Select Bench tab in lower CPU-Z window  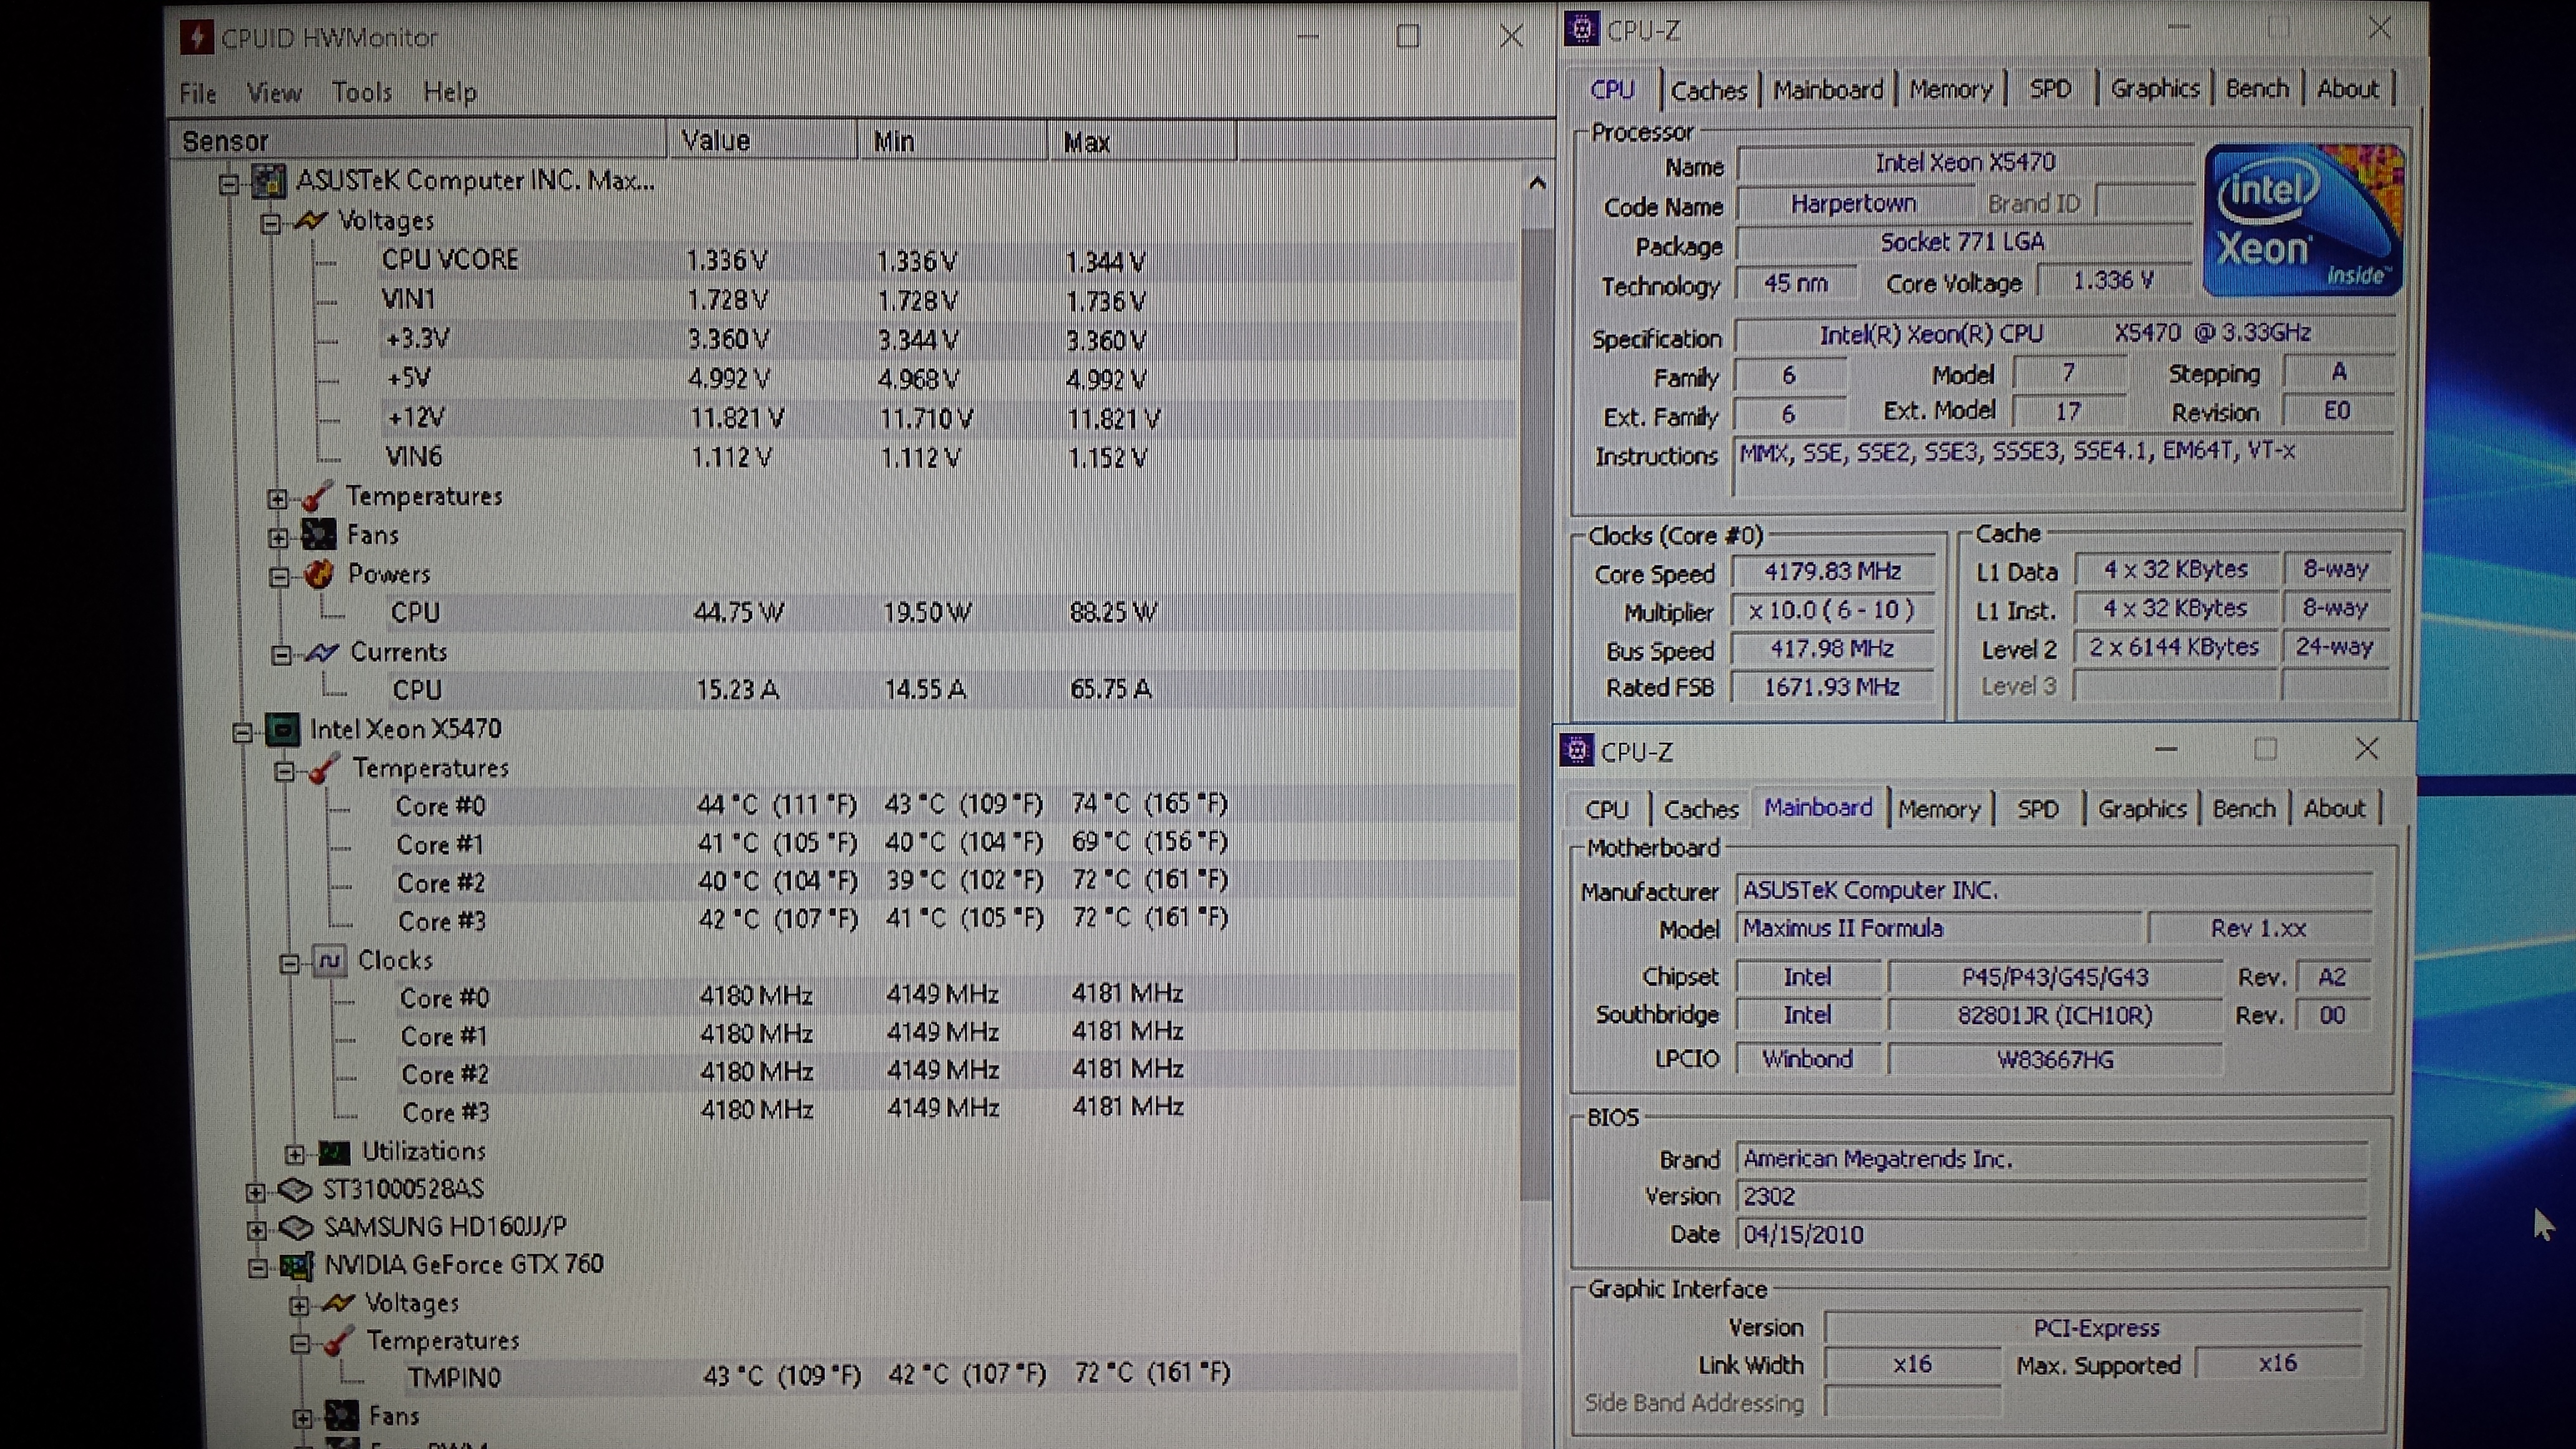pos(2244,808)
